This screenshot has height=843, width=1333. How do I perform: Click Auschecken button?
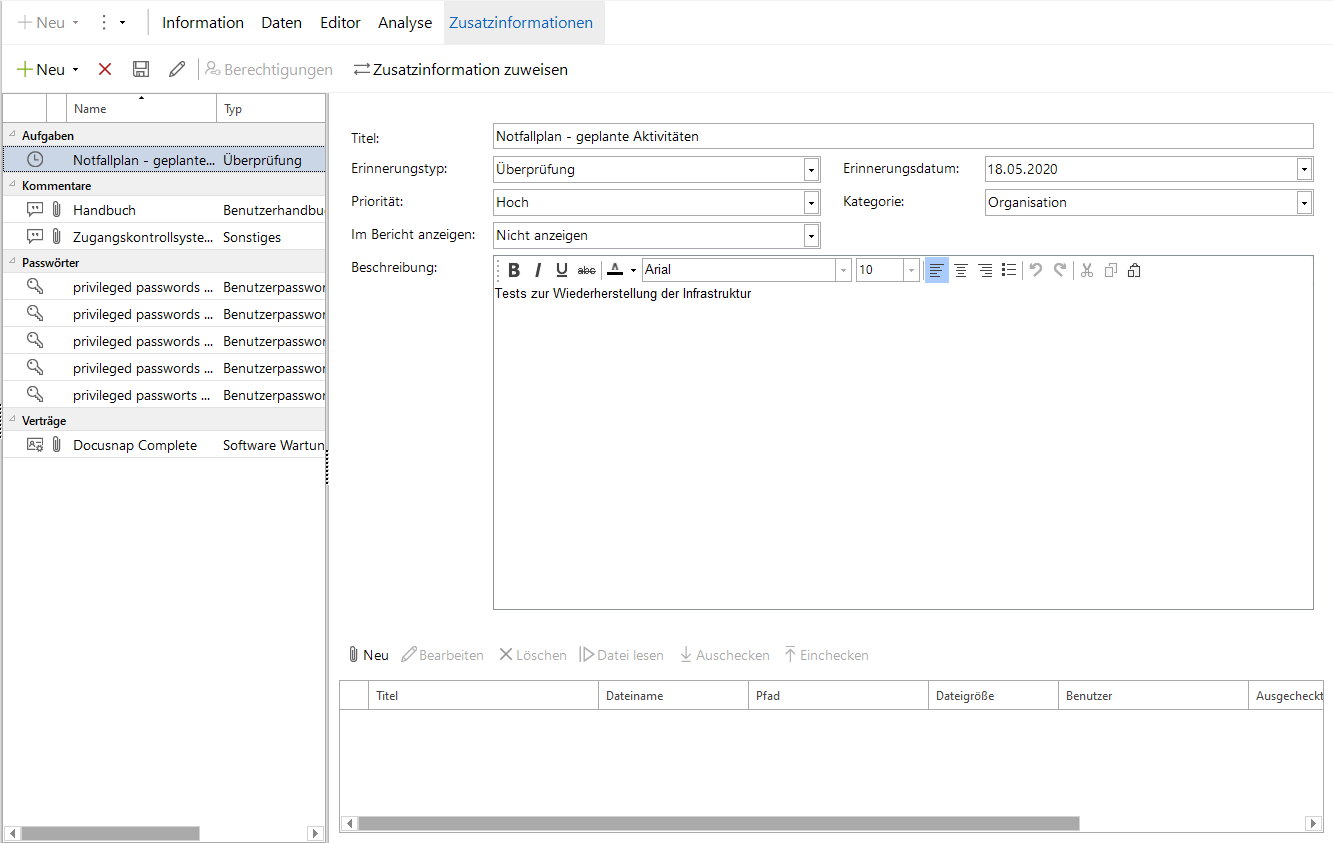coord(725,655)
